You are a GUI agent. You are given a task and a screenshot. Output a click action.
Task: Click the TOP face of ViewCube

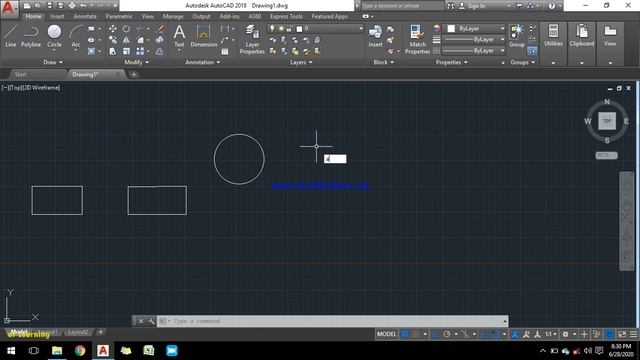(607, 121)
